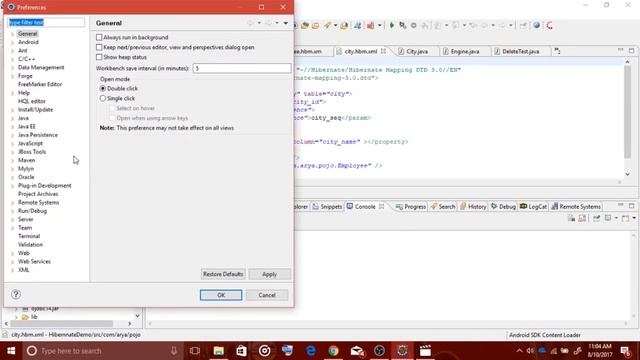Open the Preferences view menu dropdown arrow
640x360 pixels.
point(286,23)
